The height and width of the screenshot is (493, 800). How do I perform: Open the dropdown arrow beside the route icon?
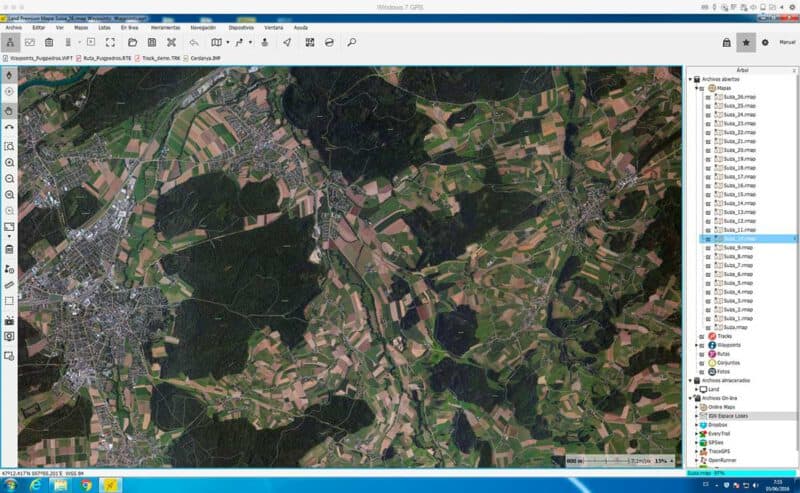(251, 42)
